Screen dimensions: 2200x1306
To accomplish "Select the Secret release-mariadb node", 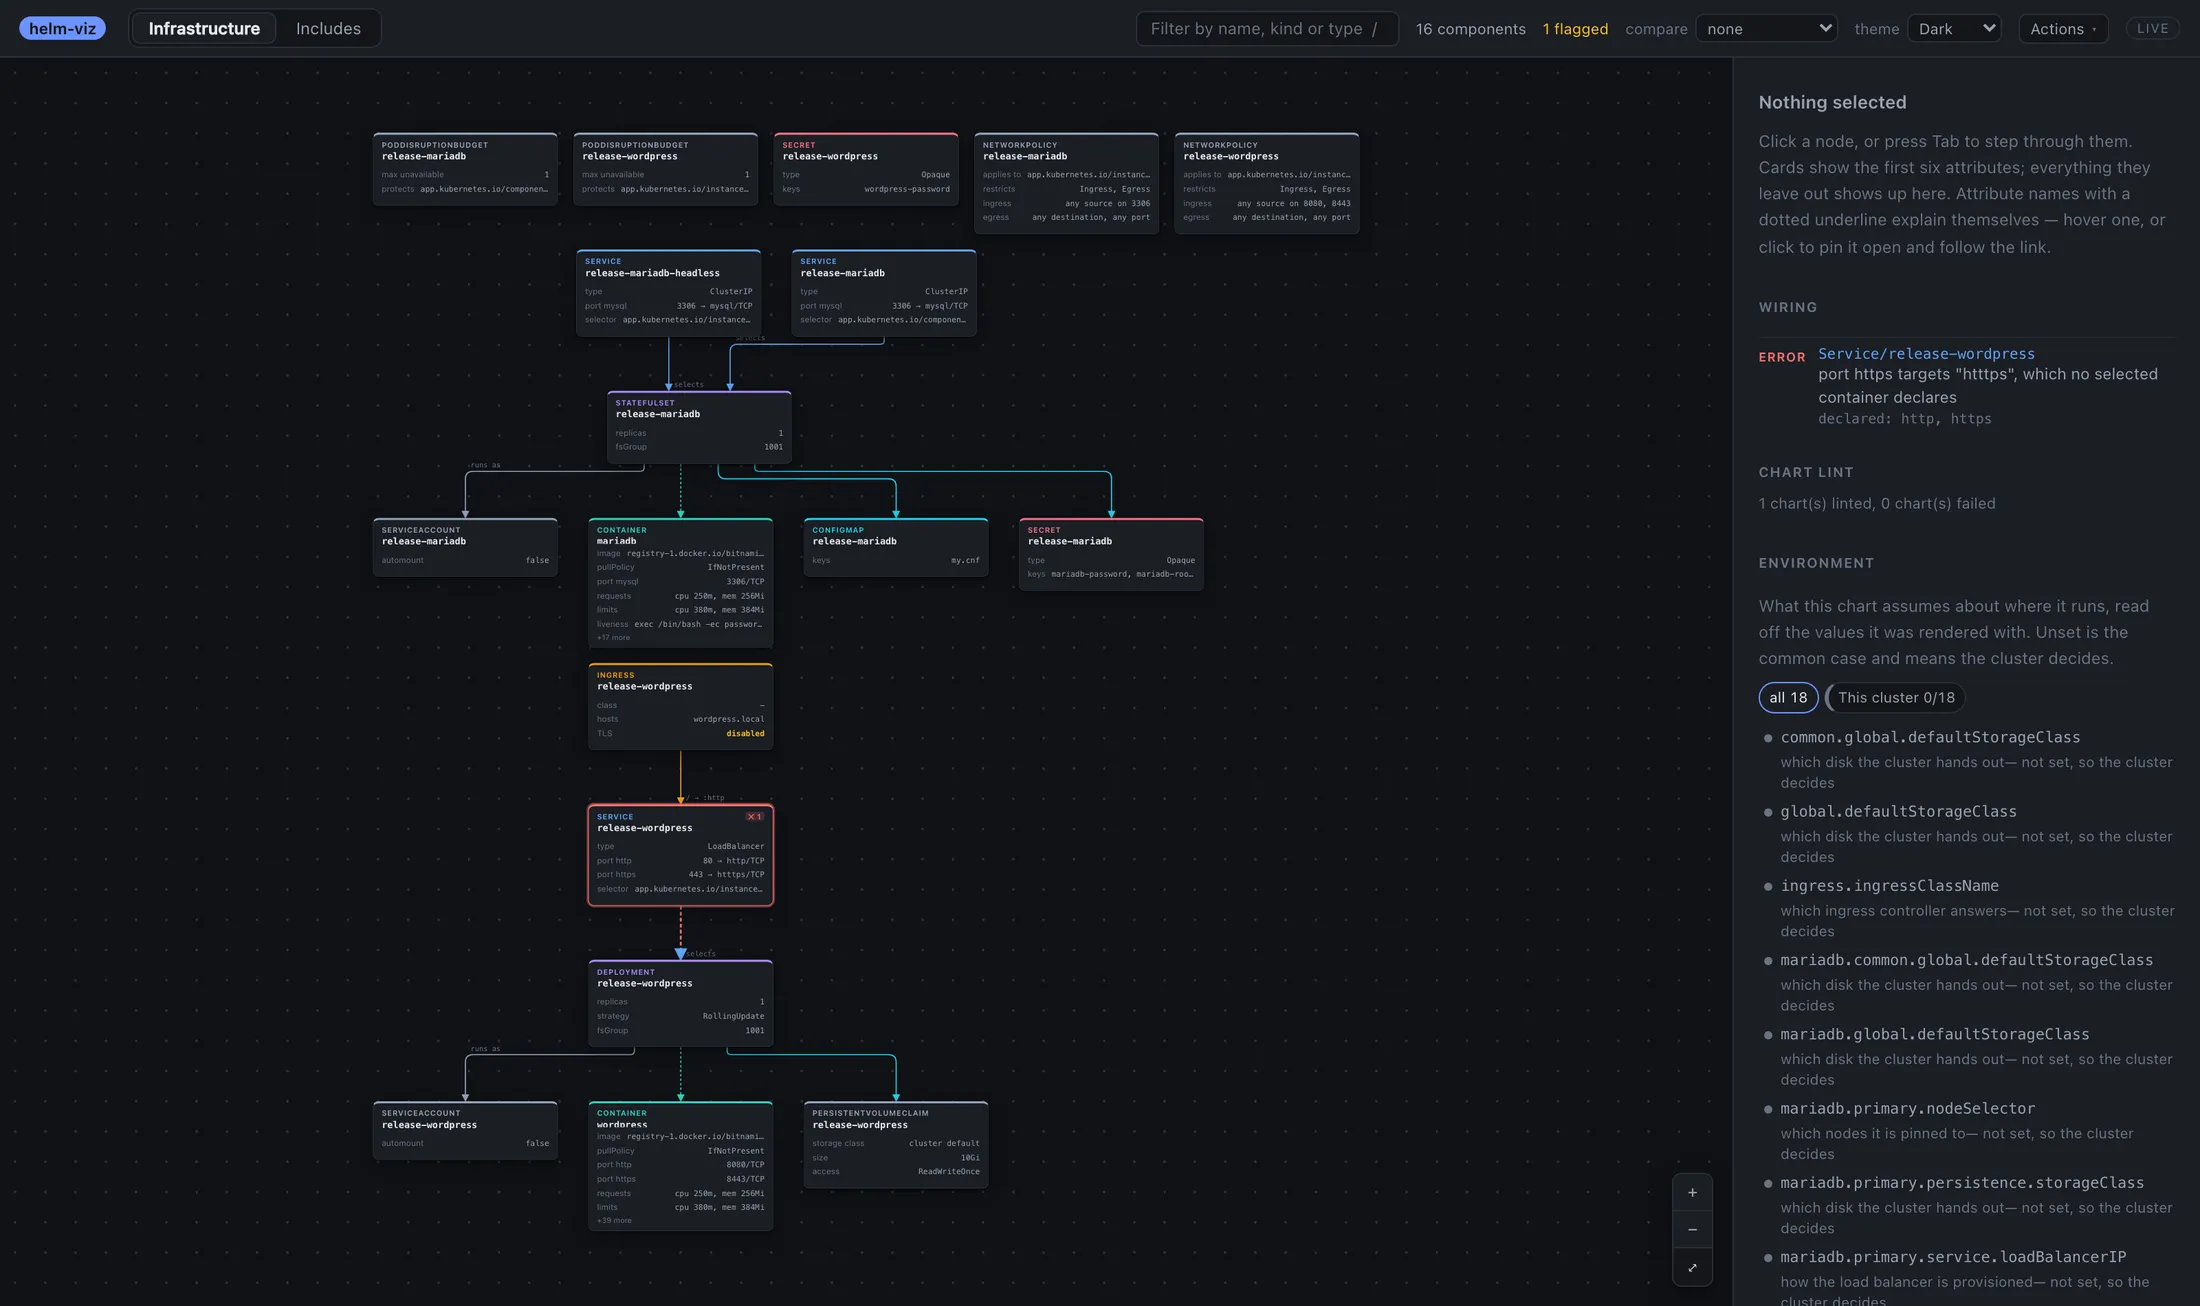I will 1111,554.
